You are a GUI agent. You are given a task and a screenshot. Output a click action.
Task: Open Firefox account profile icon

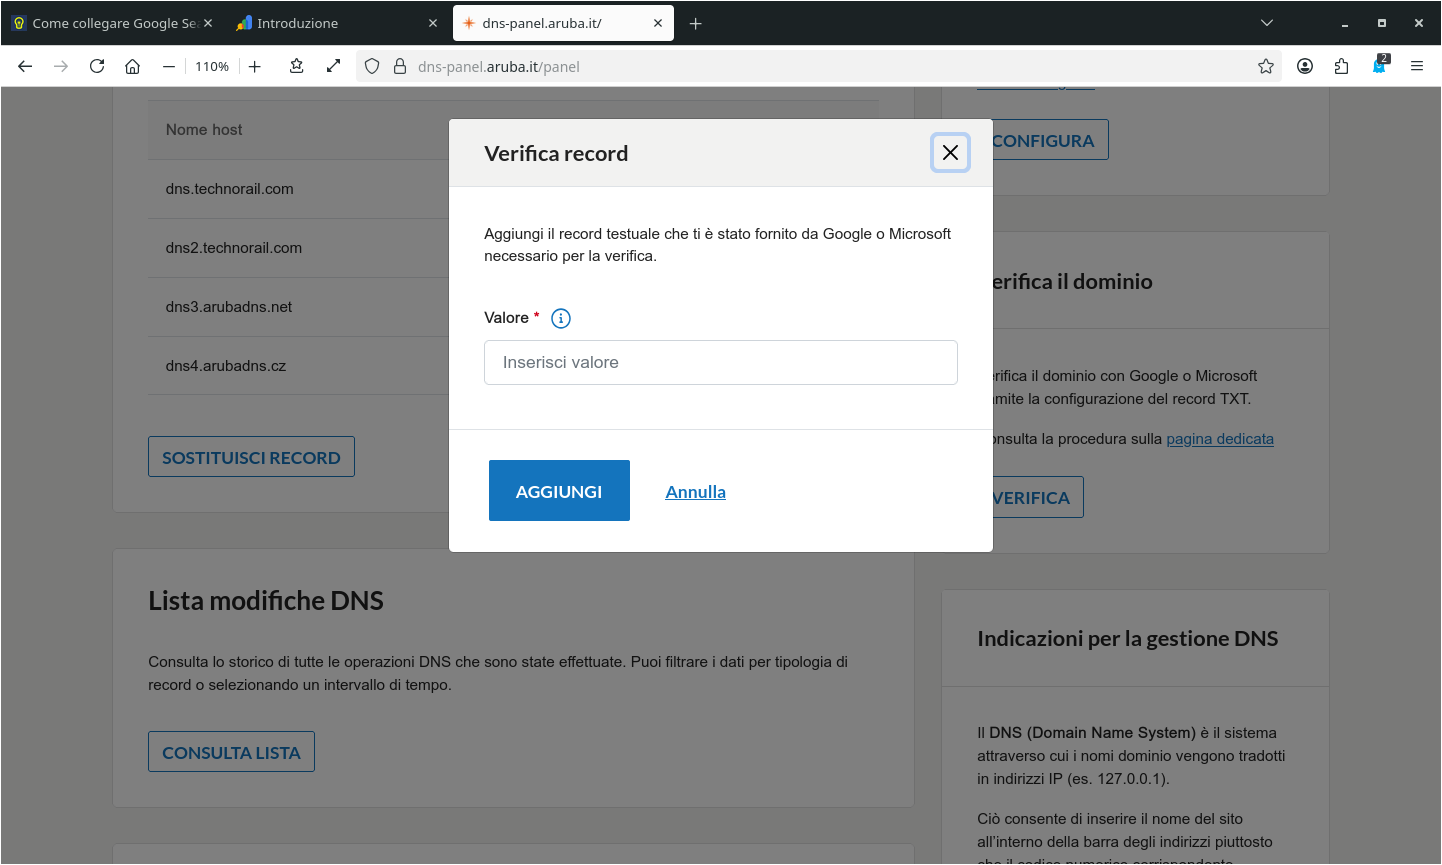pos(1305,67)
